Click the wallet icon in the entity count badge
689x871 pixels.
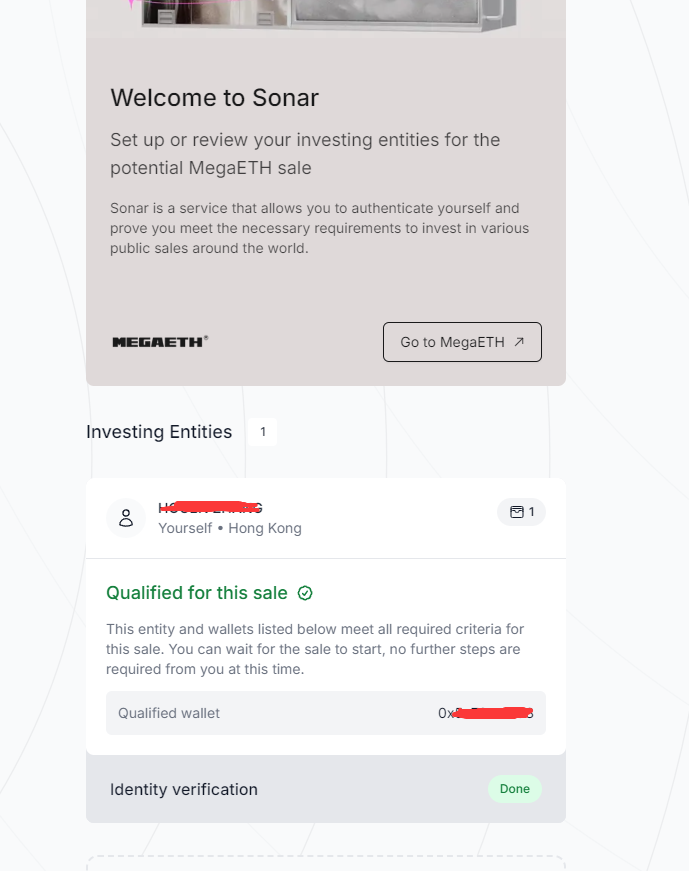click(x=516, y=512)
